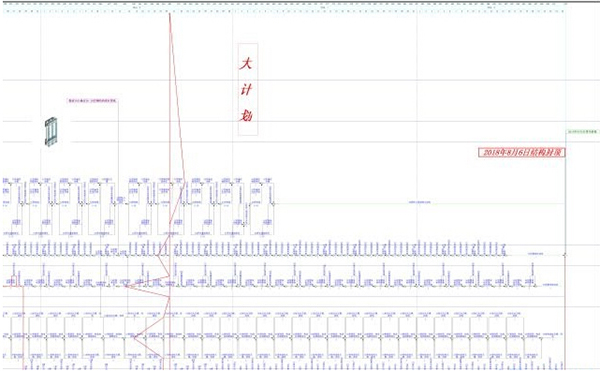Click the '2018年8月6日结构封顶' milestone label

pyautogui.click(x=522, y=152)
